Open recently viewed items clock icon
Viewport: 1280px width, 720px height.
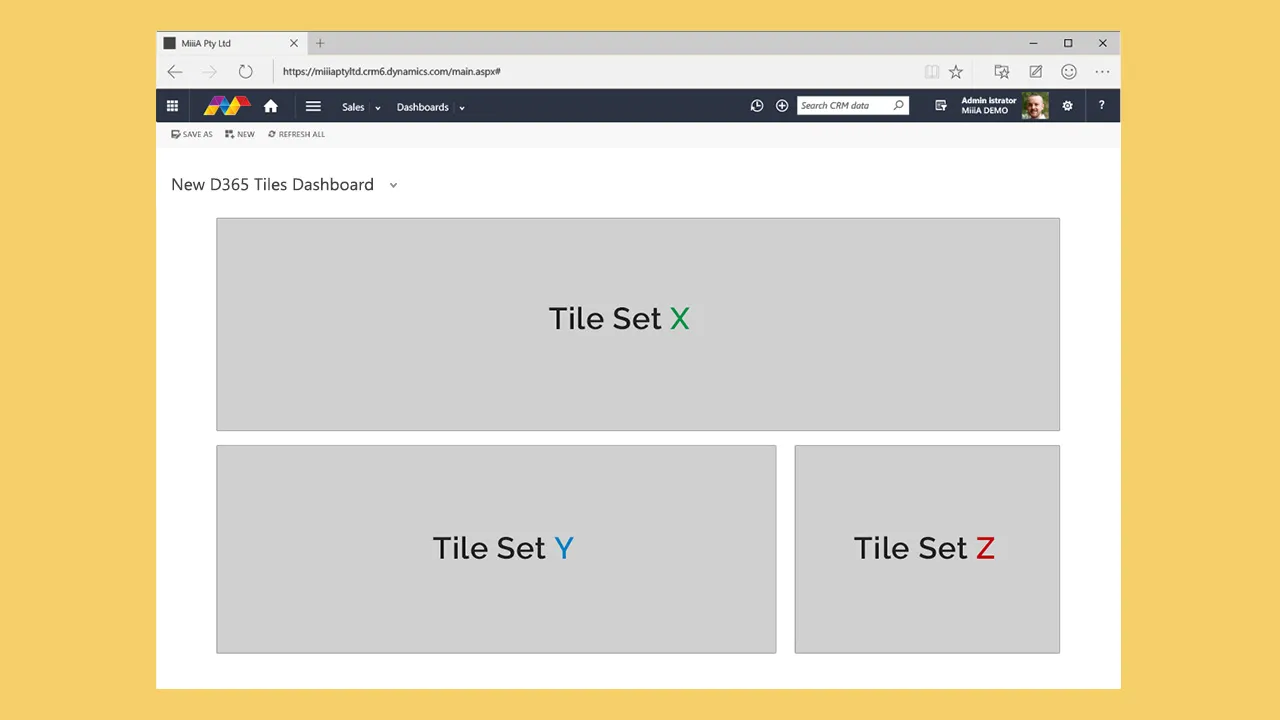757,106
